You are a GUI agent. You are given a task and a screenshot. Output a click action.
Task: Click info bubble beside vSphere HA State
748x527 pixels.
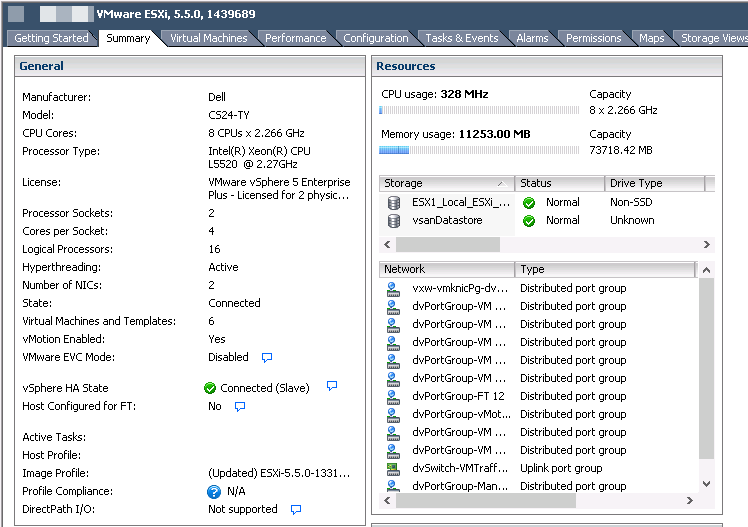(x=332, y=387)
